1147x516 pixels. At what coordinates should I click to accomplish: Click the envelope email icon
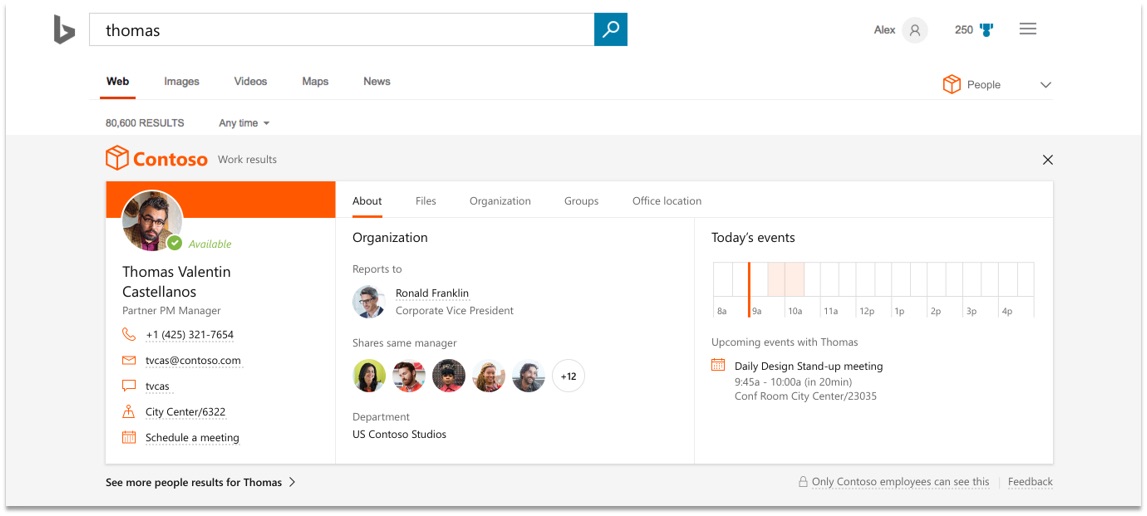129,361
